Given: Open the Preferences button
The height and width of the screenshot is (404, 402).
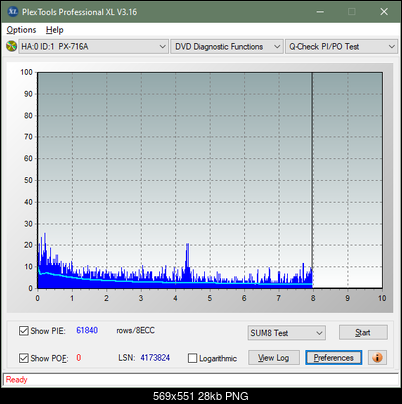Looking at the screenshot, I should tap(334, 358).
